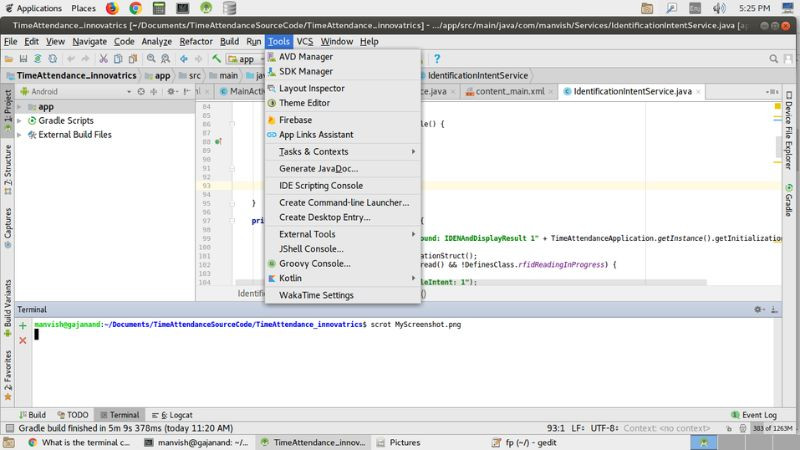
Task: Click the volume speaker icon in system tray
Action: (719, 8)
